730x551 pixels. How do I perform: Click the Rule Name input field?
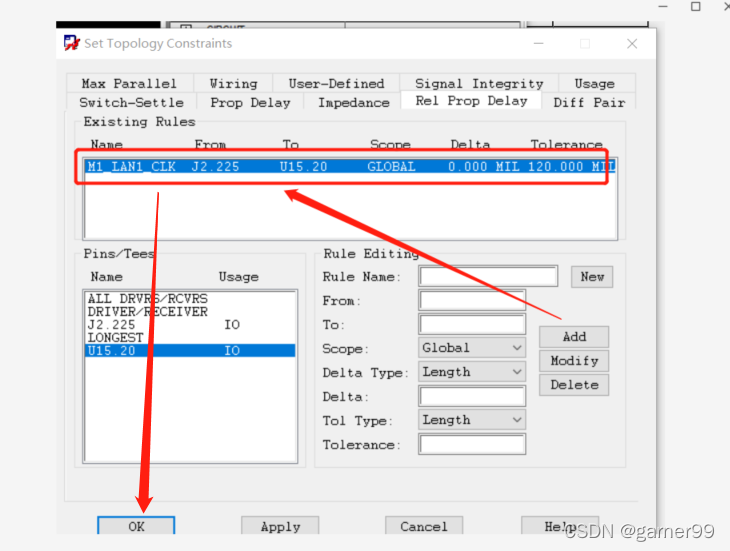[488, 276]
